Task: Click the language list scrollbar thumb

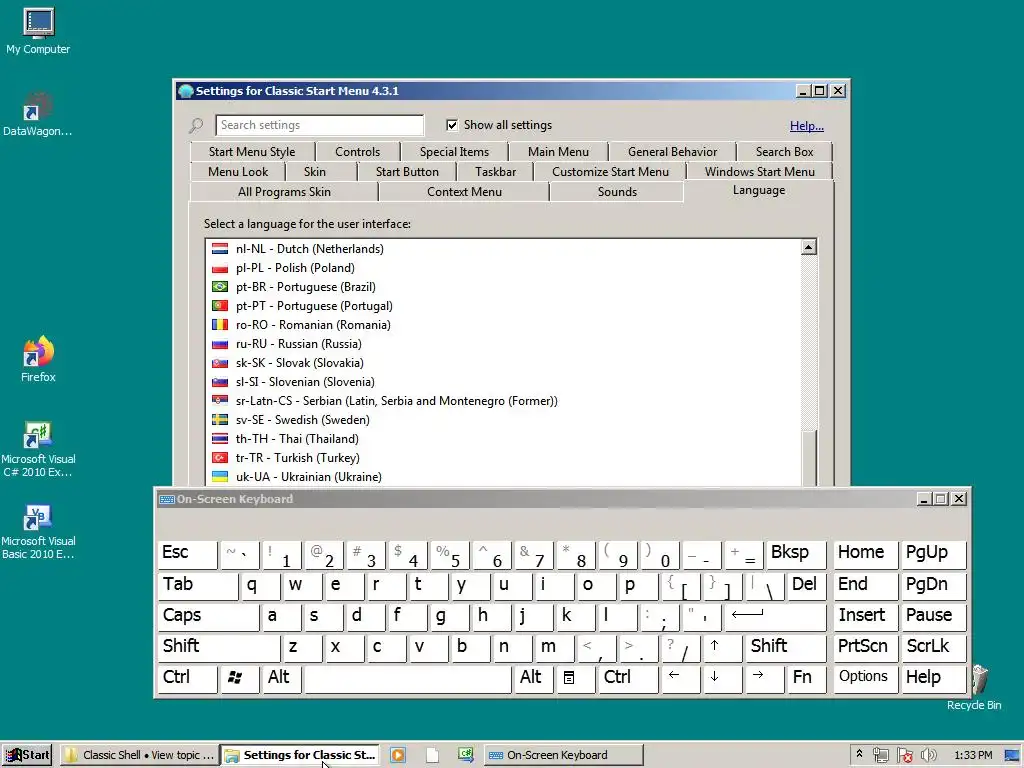Action: (x=808, y=458)
